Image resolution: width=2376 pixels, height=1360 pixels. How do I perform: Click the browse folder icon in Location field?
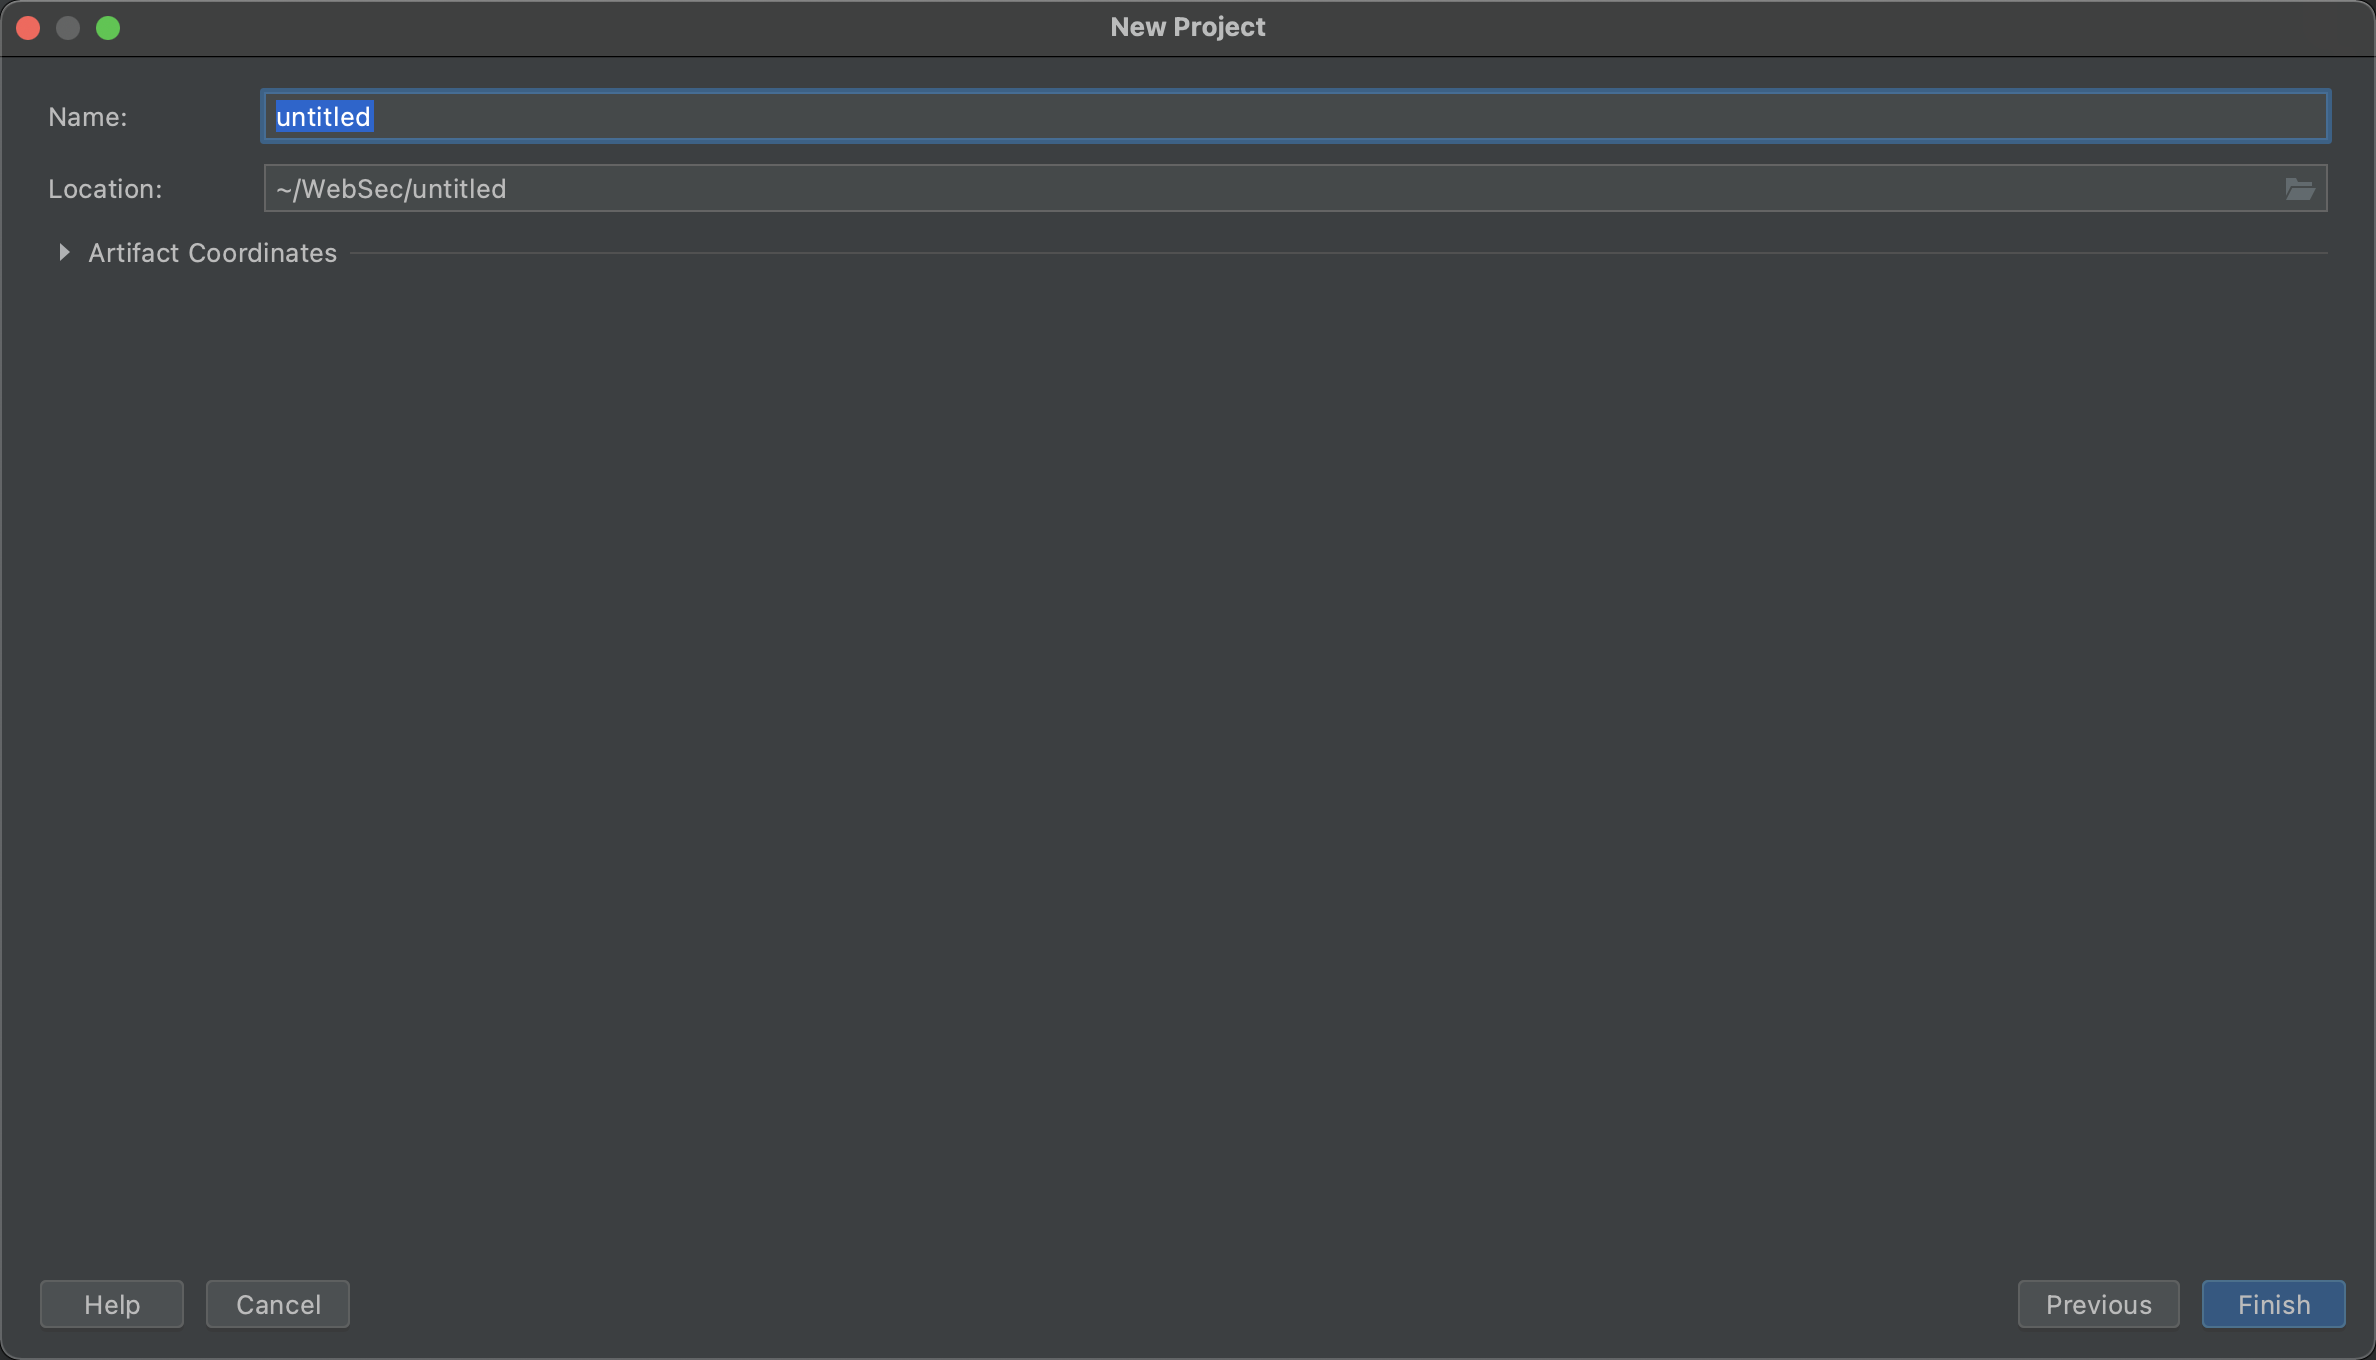point(2299,189)
